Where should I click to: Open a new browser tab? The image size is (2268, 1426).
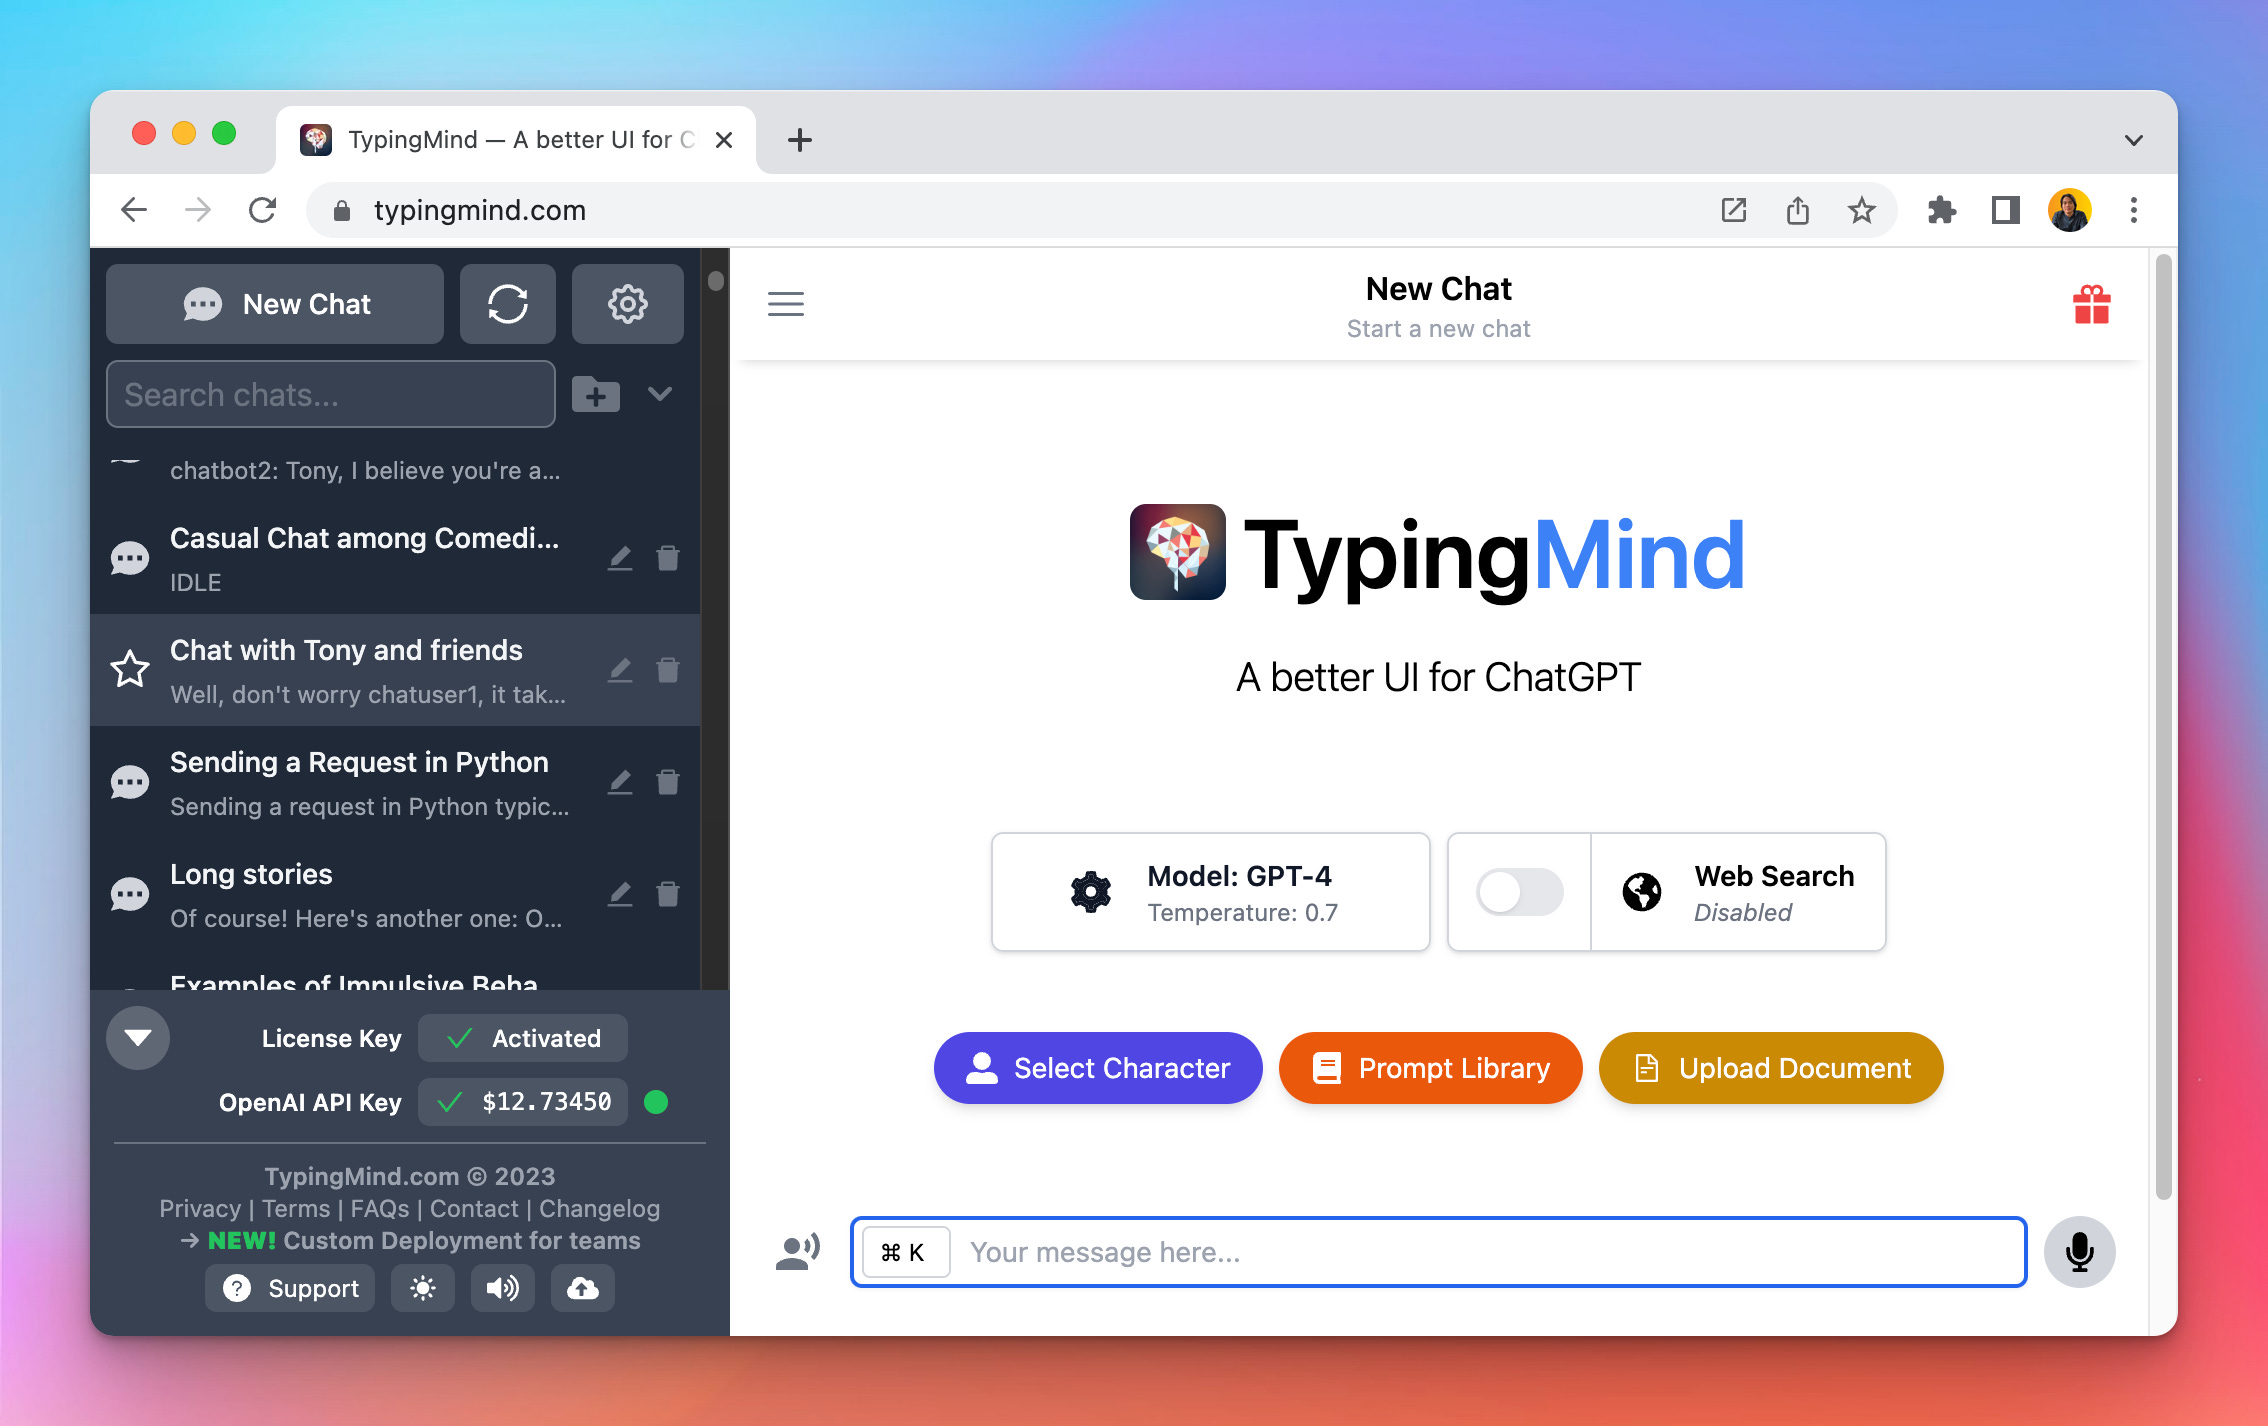800,140
